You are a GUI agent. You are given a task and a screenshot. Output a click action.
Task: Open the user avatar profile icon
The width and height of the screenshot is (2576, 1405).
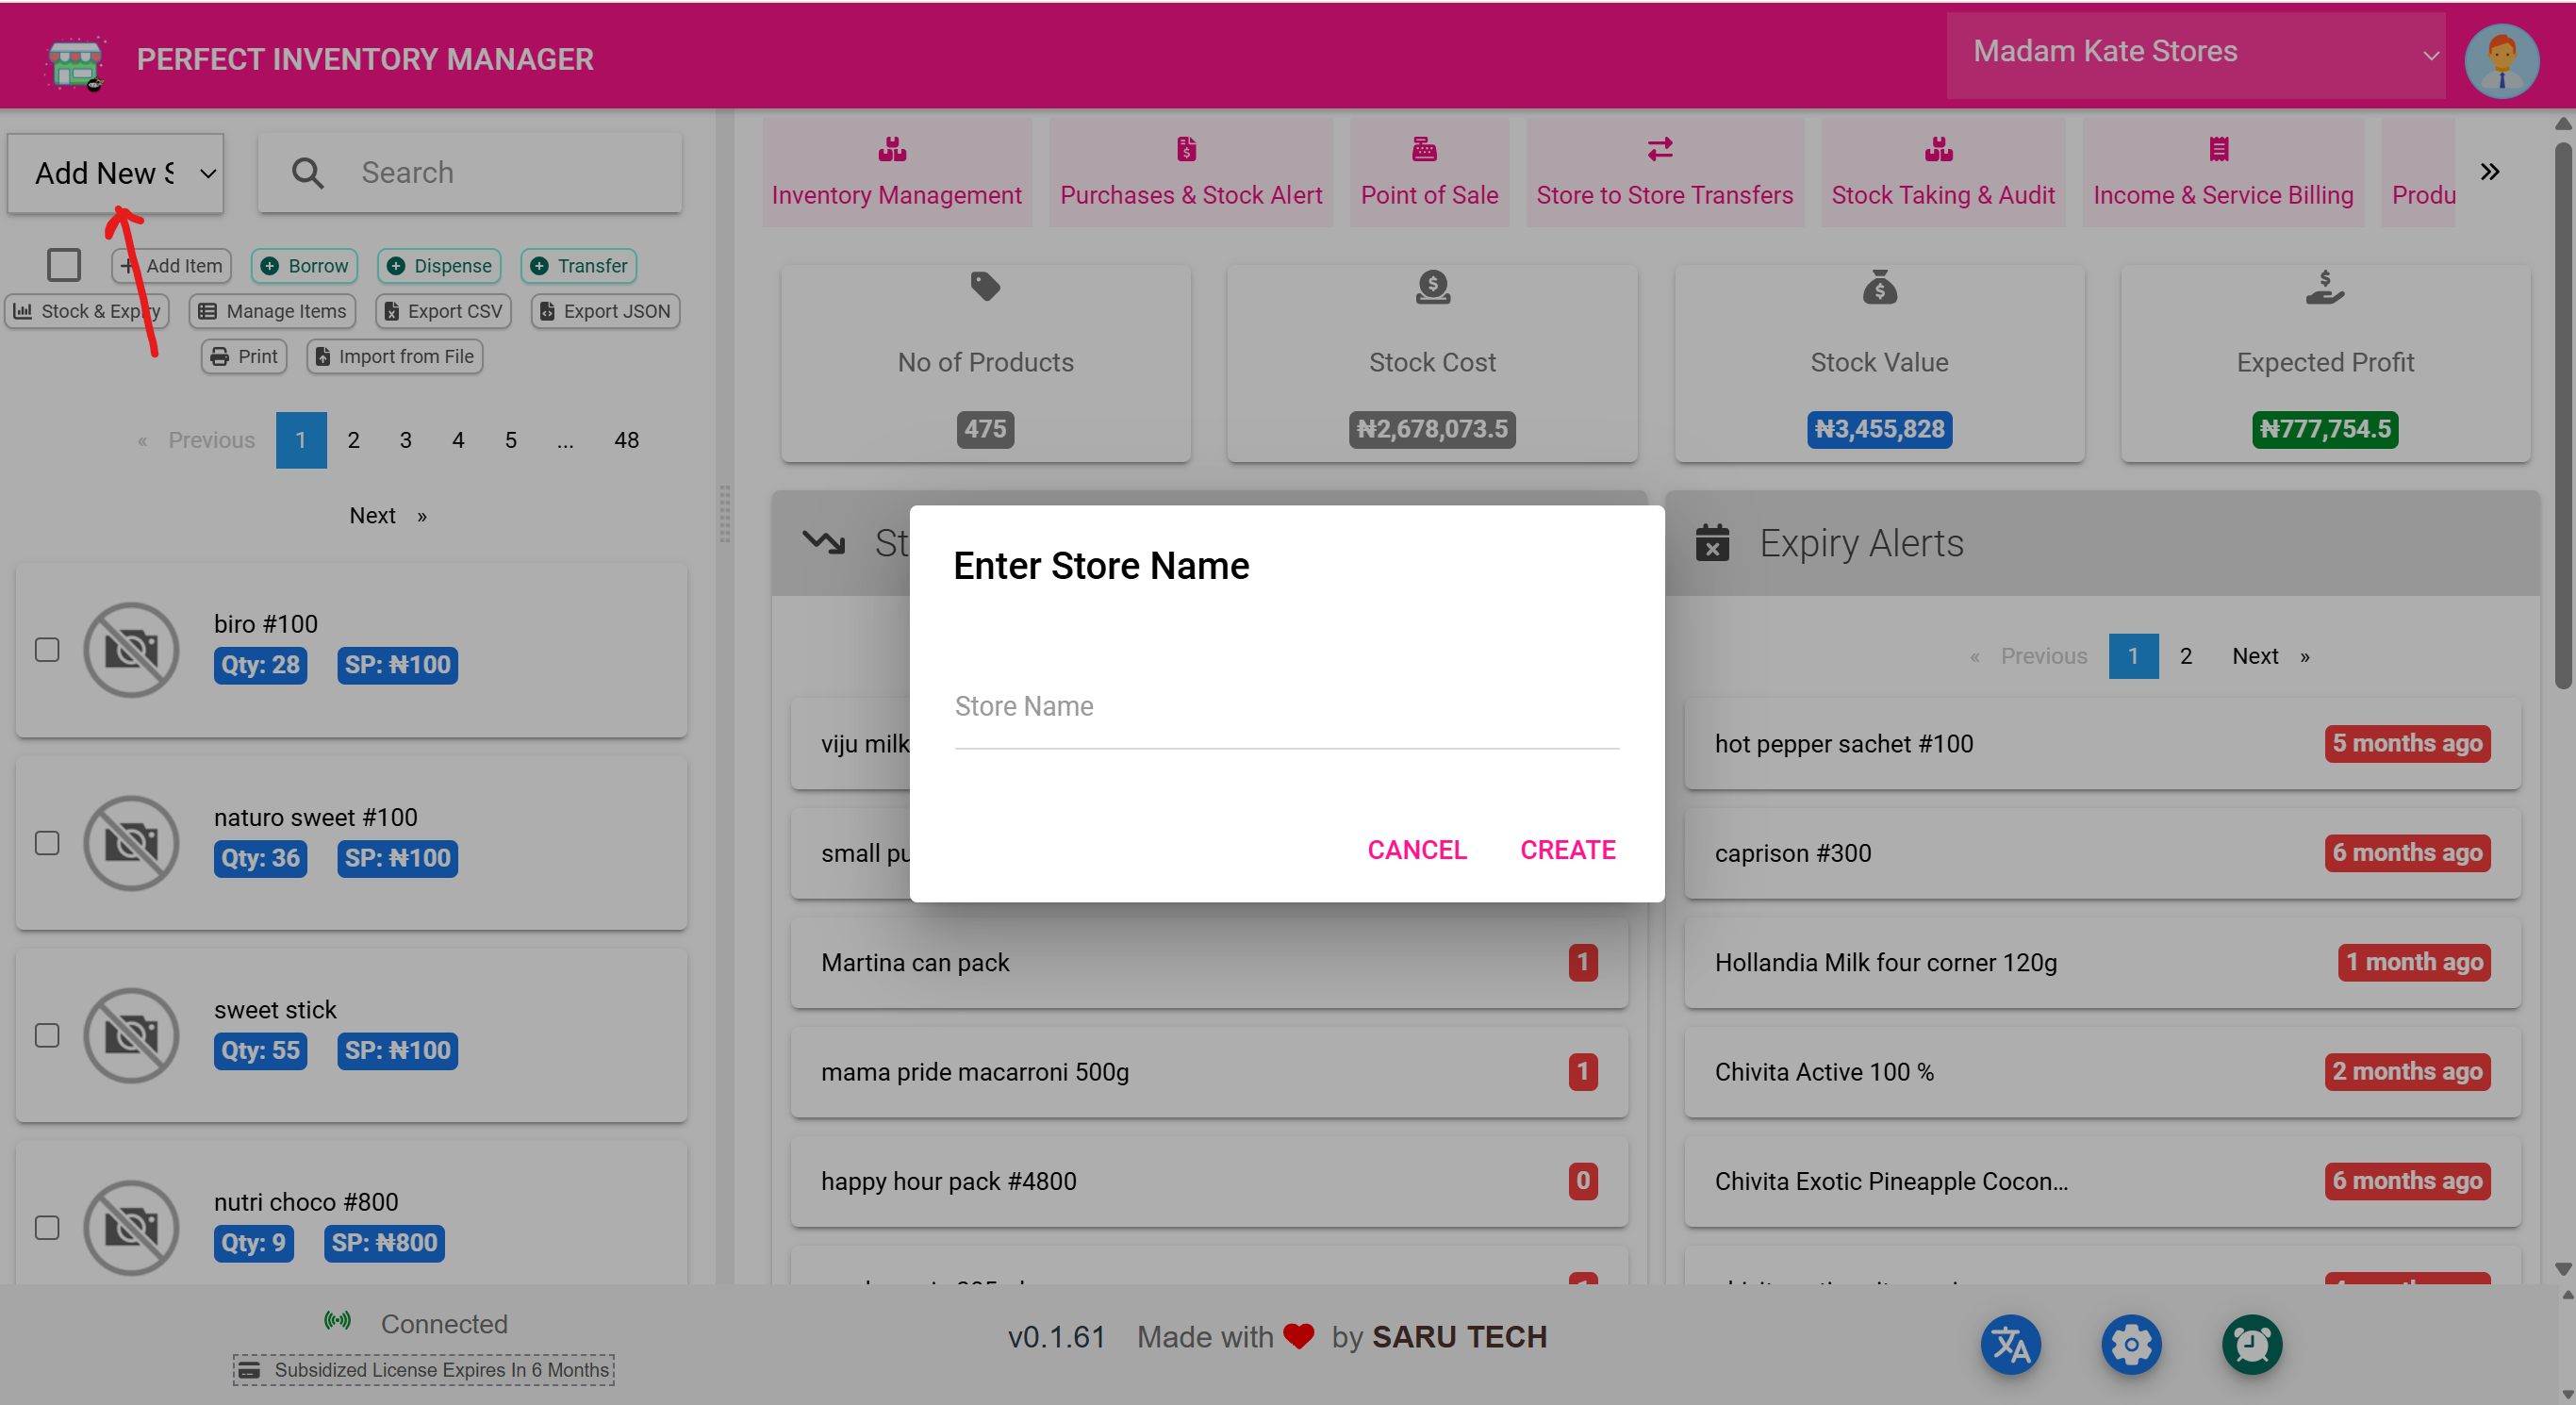tap(2501, 60)
